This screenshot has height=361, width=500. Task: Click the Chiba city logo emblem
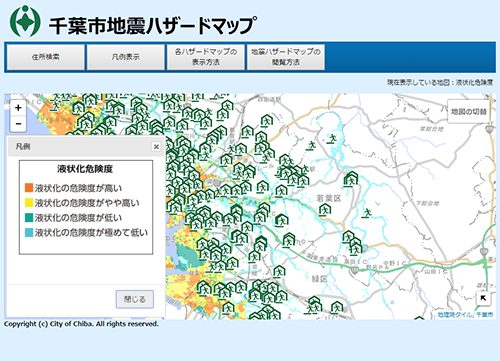click(25, 21)
